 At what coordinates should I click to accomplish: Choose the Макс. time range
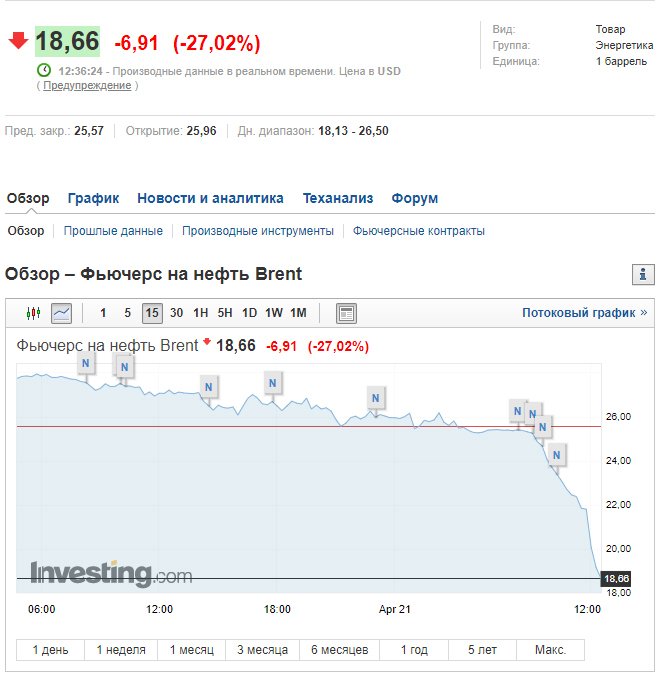point(551,650)
